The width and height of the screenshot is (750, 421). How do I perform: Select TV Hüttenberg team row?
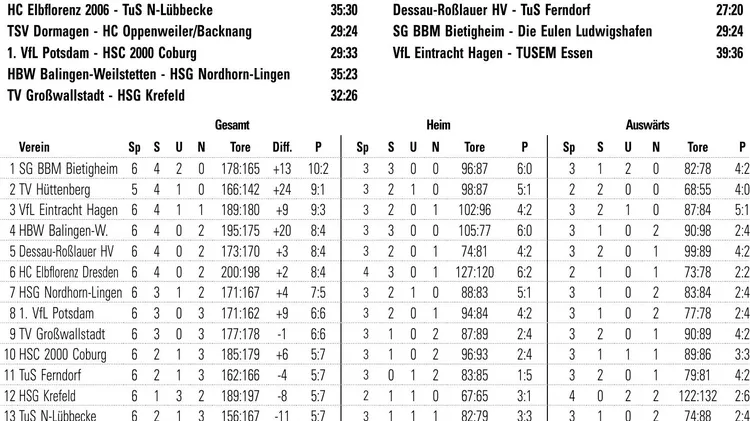click(52, 188)
